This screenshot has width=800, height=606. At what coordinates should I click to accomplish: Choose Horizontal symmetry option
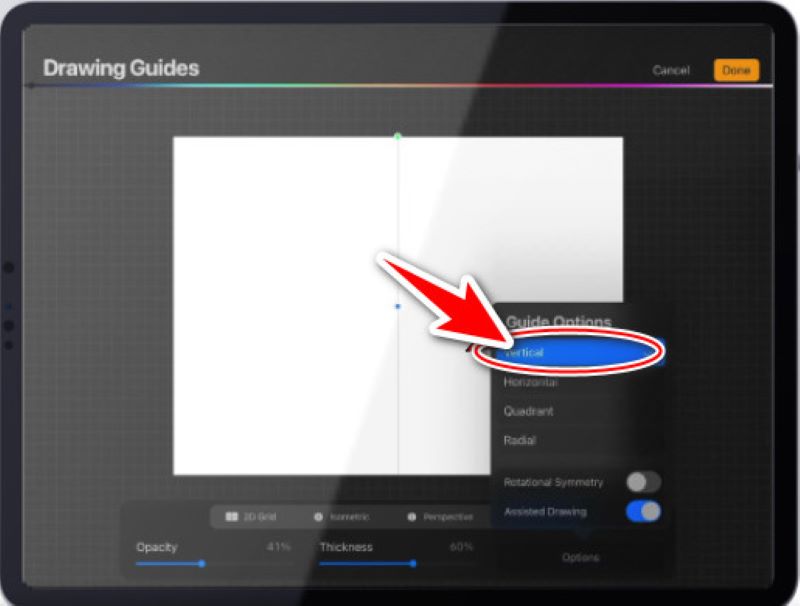pyautogui.click(x=532, y=382)
